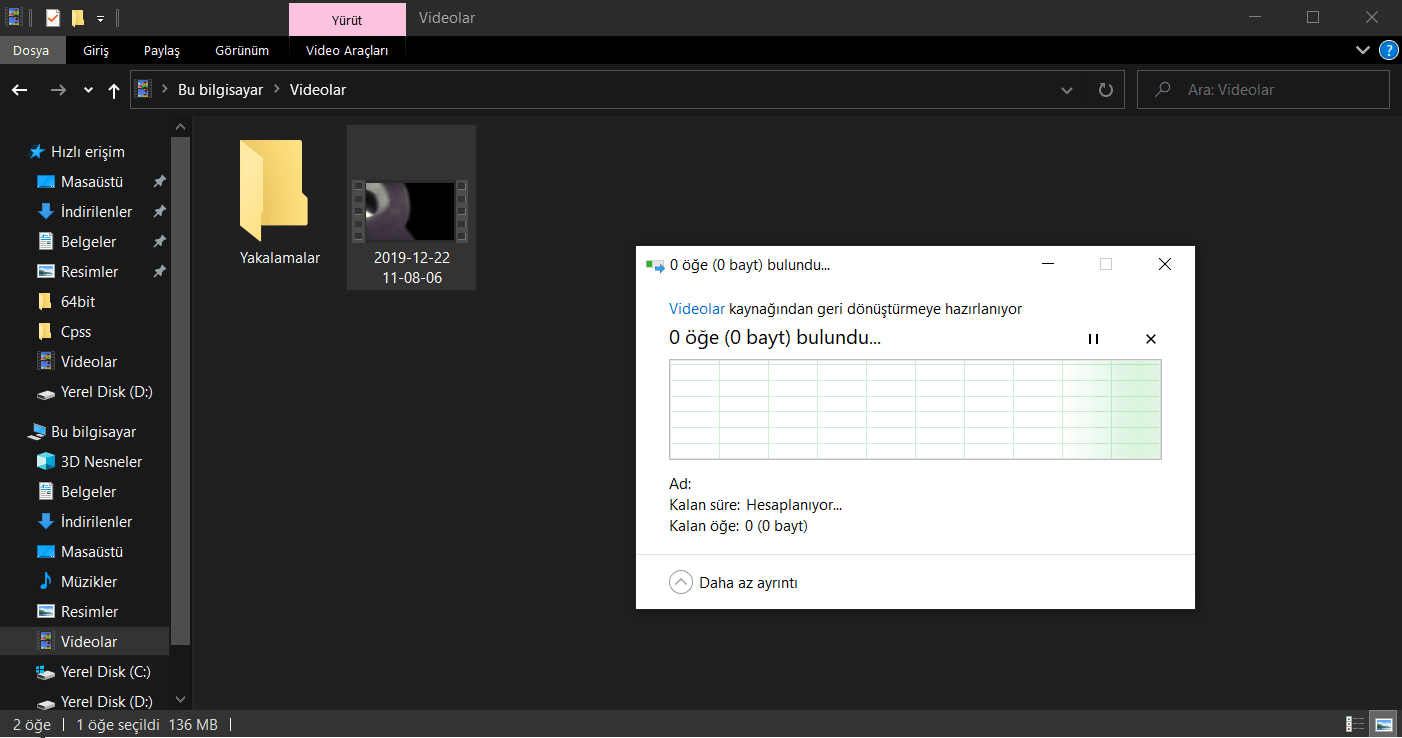This screenshot has height=738, width=1402.
Task: Open the address bar history dropdown
Action: tap(1067, 90)
